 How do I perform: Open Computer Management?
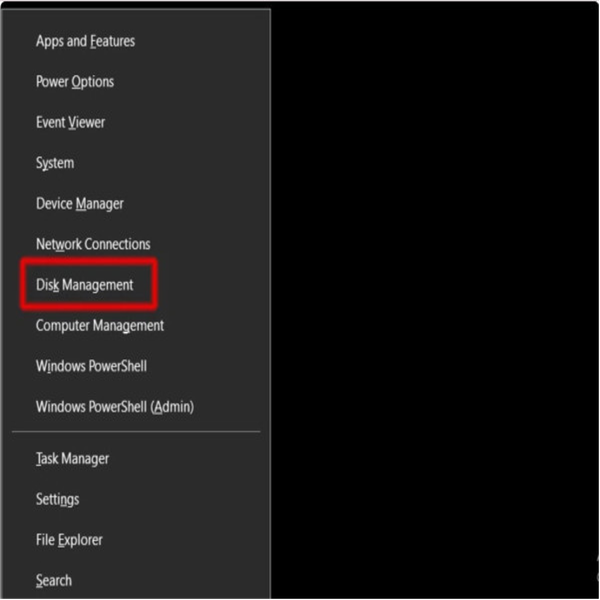[x=100, y=326]
